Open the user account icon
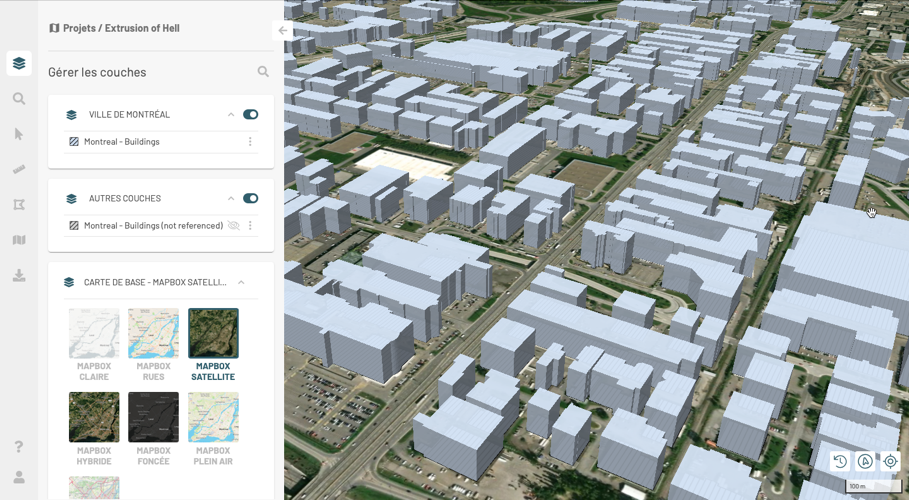Viewport: 909px width, 500px height. pyautogui.click(x=19, y=477)
